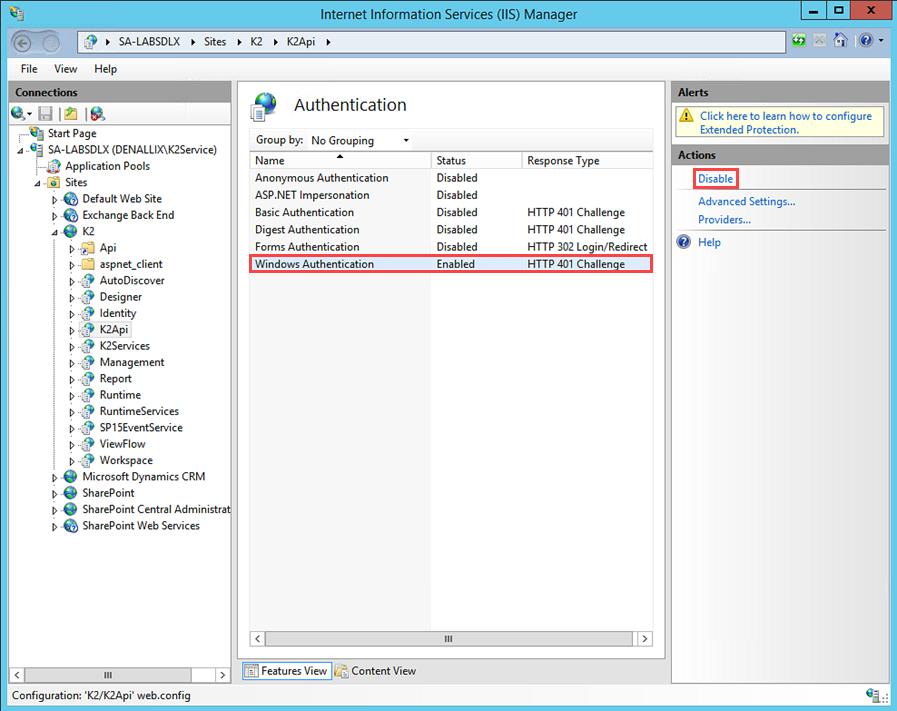Select ASP.NET Impersonation row

point(451,195)
